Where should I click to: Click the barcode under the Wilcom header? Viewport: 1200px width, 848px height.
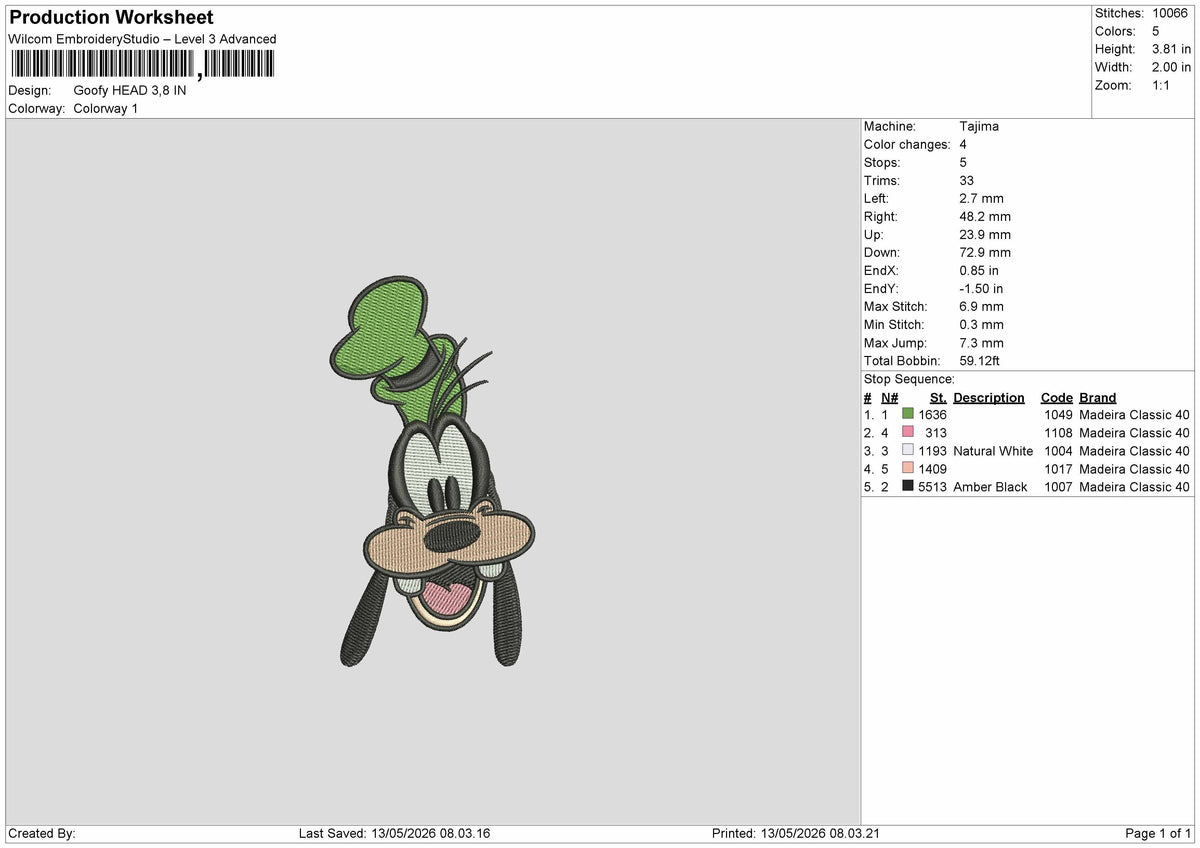click(x=141, y=65)
